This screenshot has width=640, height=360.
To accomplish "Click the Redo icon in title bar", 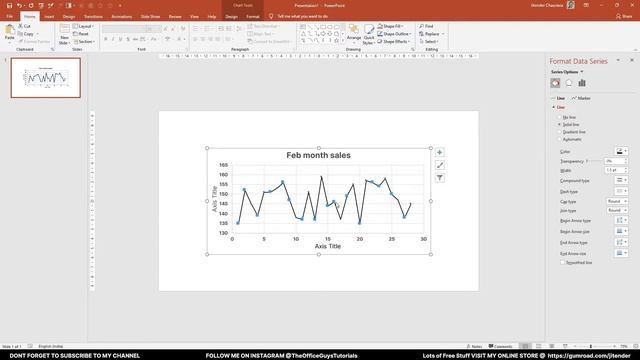I will [x=31, y=6].
